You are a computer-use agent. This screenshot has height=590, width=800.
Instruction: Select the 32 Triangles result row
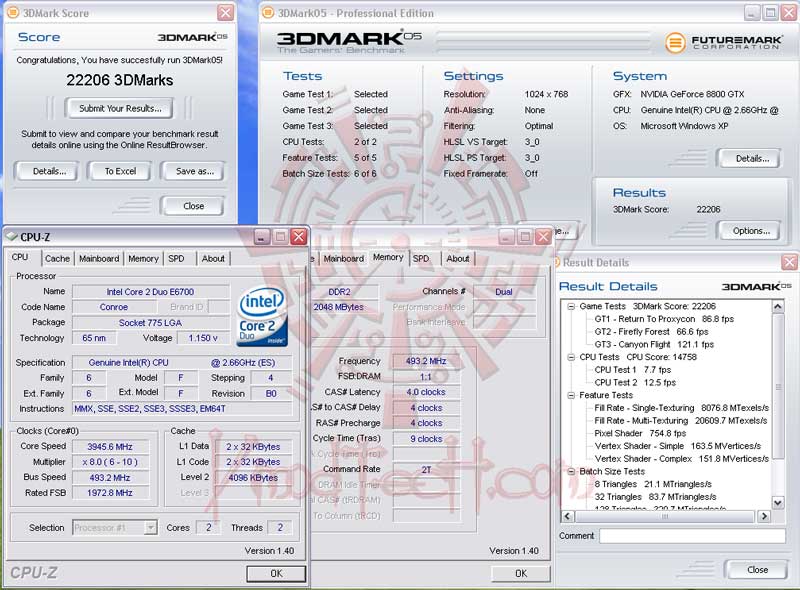click(655, 497)
